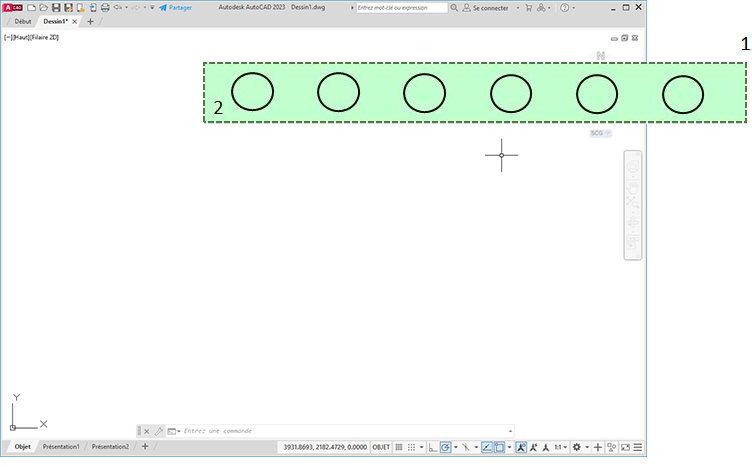This screenshot has width=752, height=467.
Task: Click the Isolate Objects icon in the status bar
Action: click(x=611, y=447)
